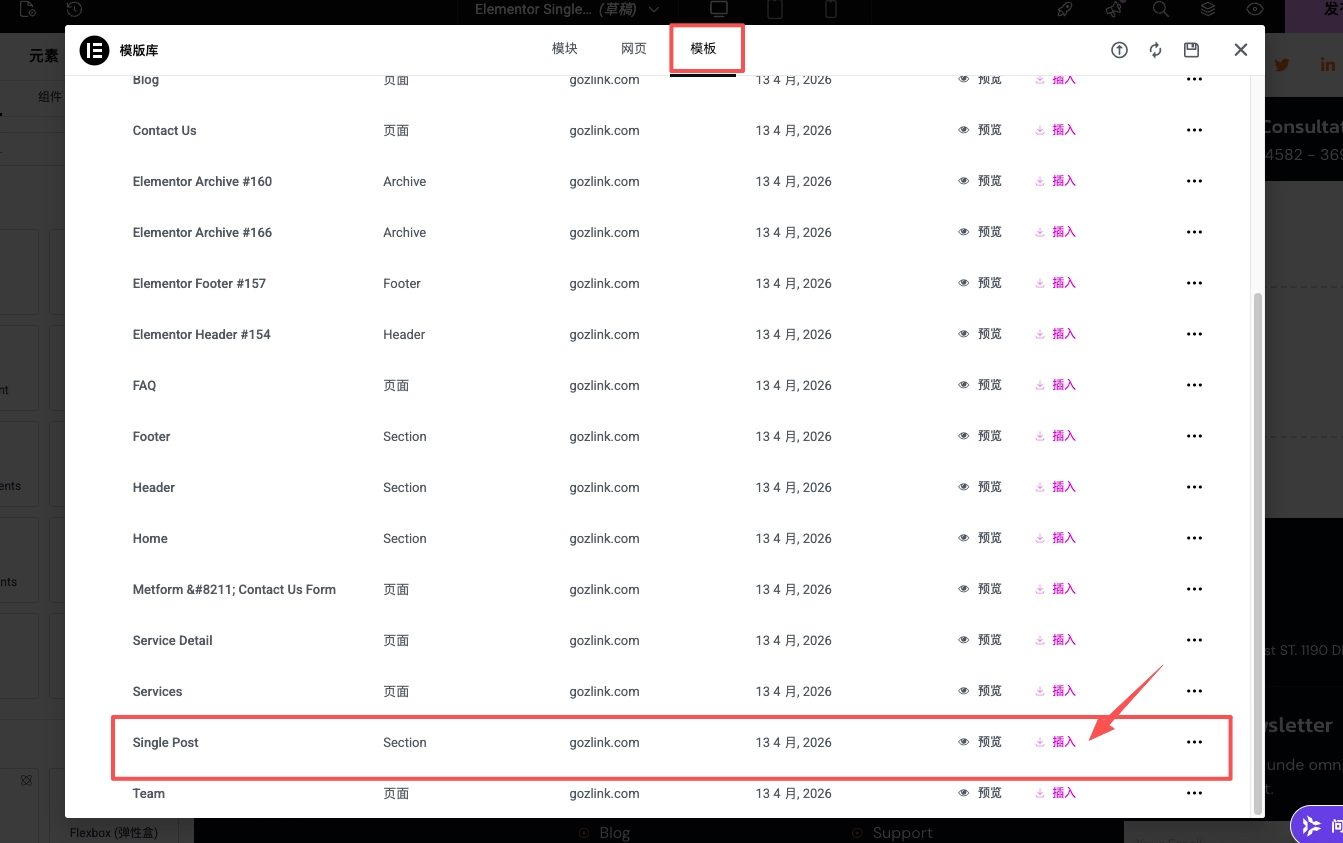1343x843 pixels.
Task: Open the search finder icon in the top bar
Action: (x=1160, y=9)
